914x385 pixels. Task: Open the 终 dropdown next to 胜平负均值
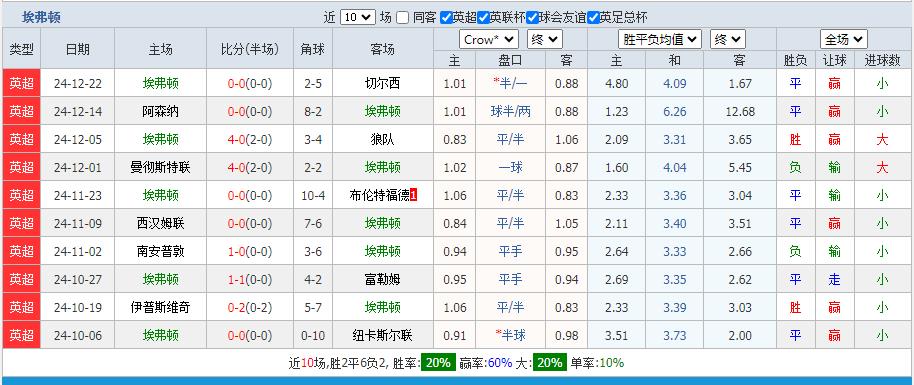(x=727, y=40)
